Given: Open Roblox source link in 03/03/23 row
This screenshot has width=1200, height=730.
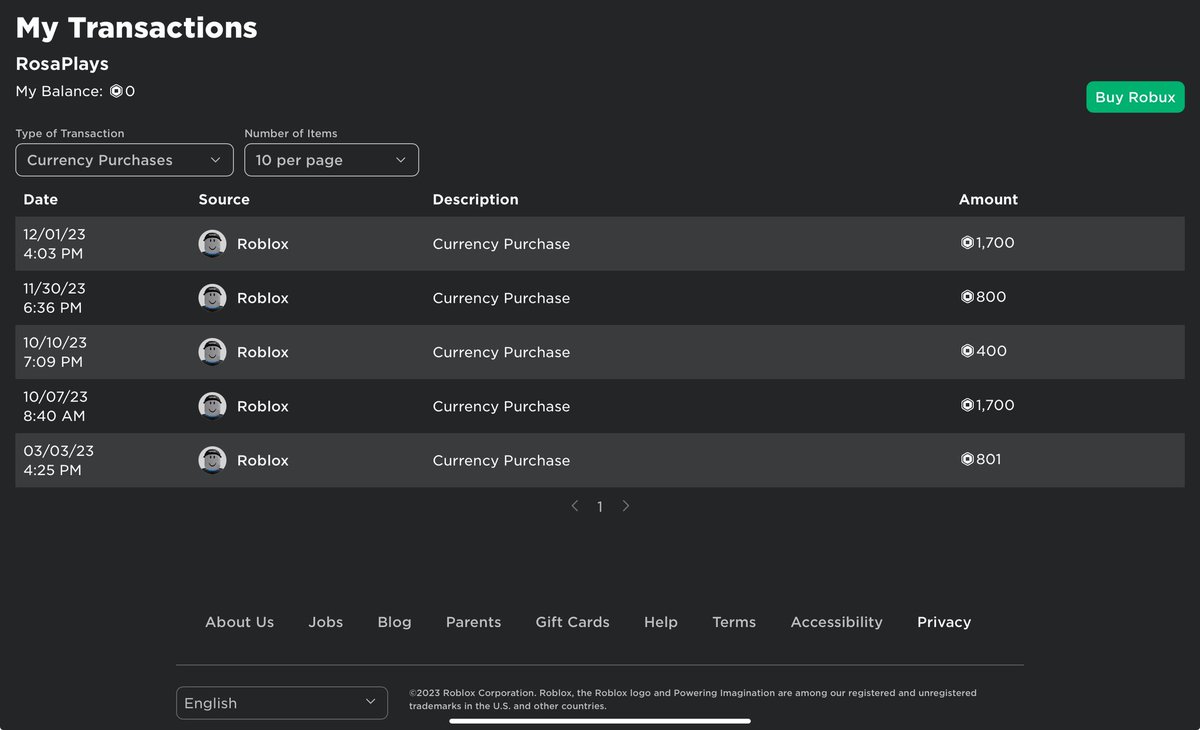Looking at the screenshot, I should (263, 460).
